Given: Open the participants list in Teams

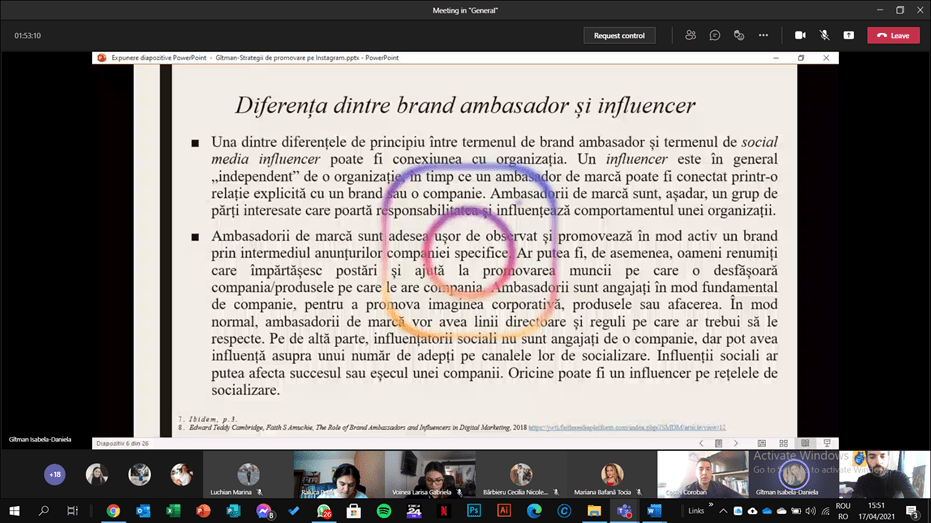Looking at the screenshot, I should [690, 35].
